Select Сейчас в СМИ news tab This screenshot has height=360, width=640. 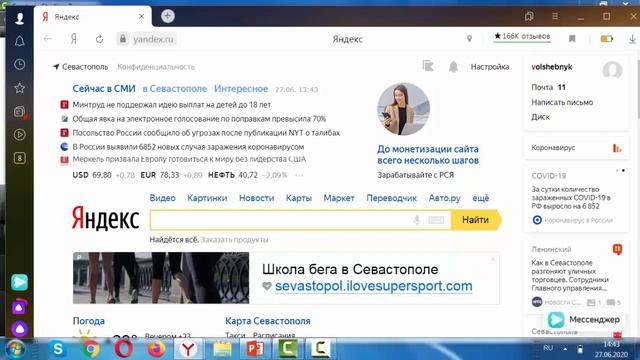point(104,89)
